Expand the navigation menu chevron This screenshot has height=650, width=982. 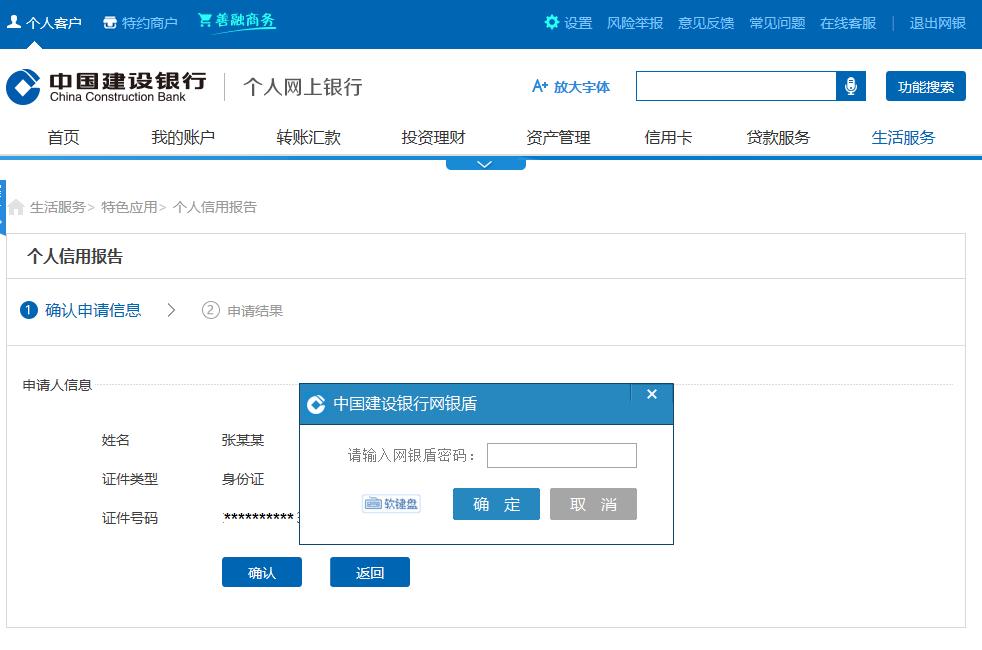(486, 162)
